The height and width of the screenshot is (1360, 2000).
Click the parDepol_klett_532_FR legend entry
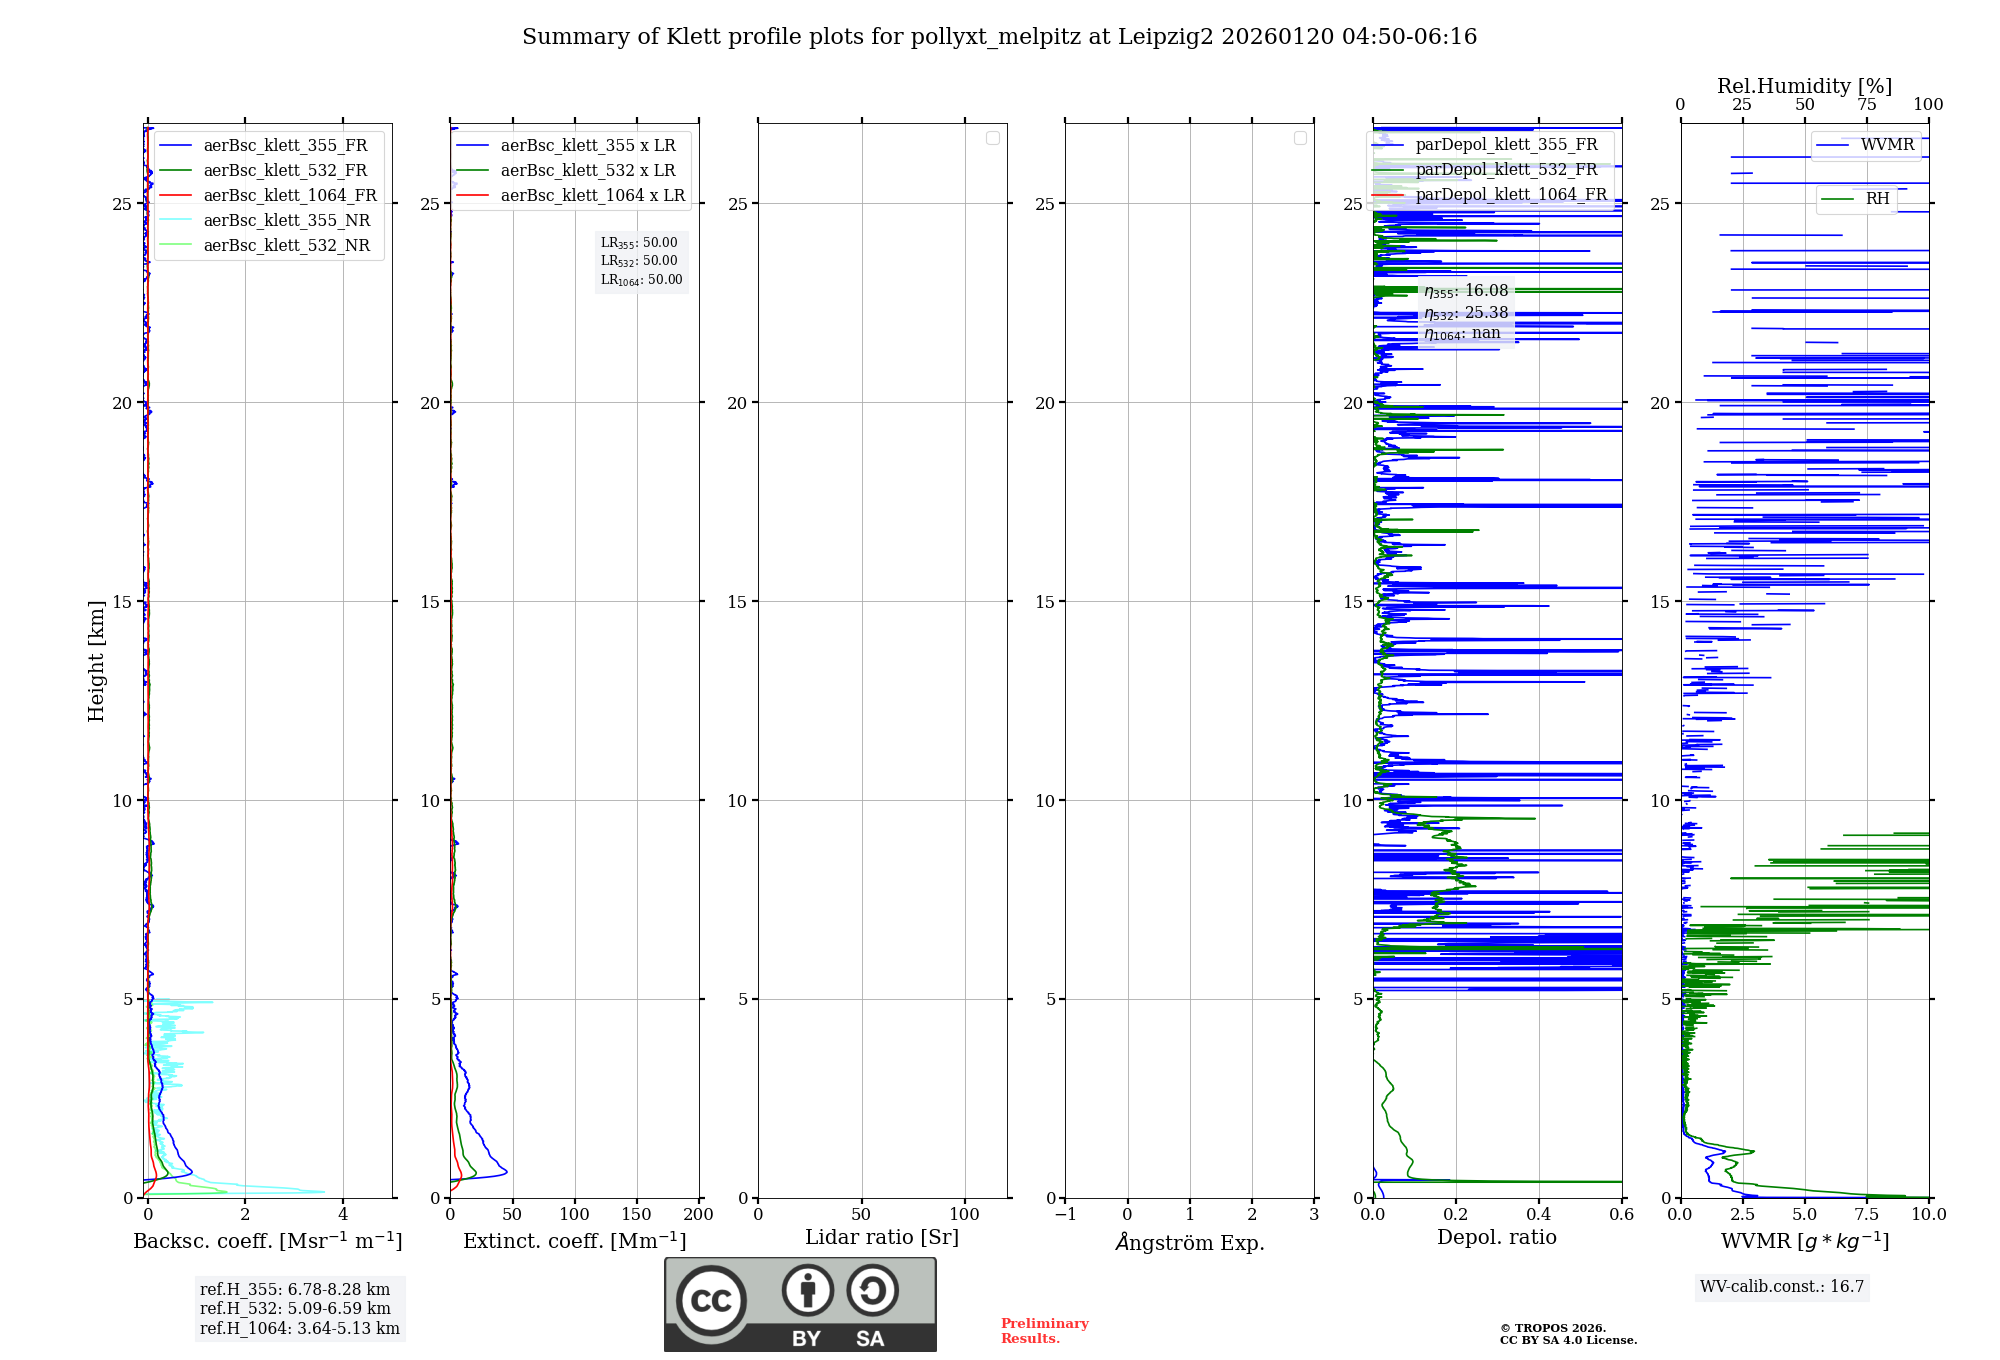tap(1506, 170)
